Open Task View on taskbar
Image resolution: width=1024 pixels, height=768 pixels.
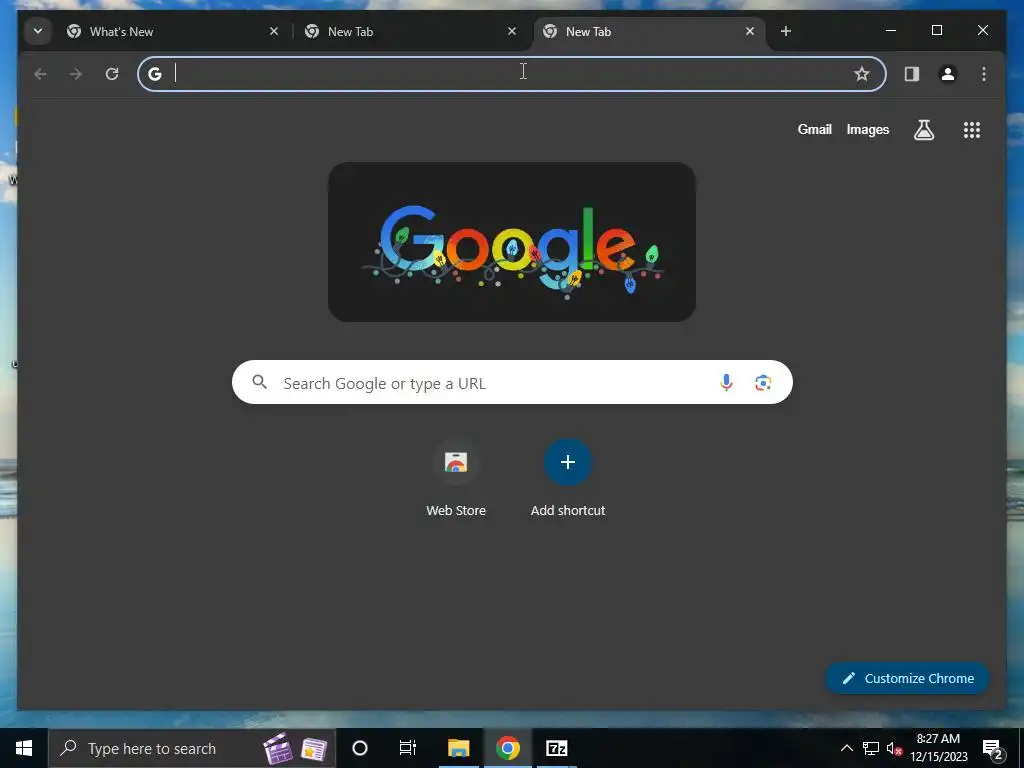point(408,748)
